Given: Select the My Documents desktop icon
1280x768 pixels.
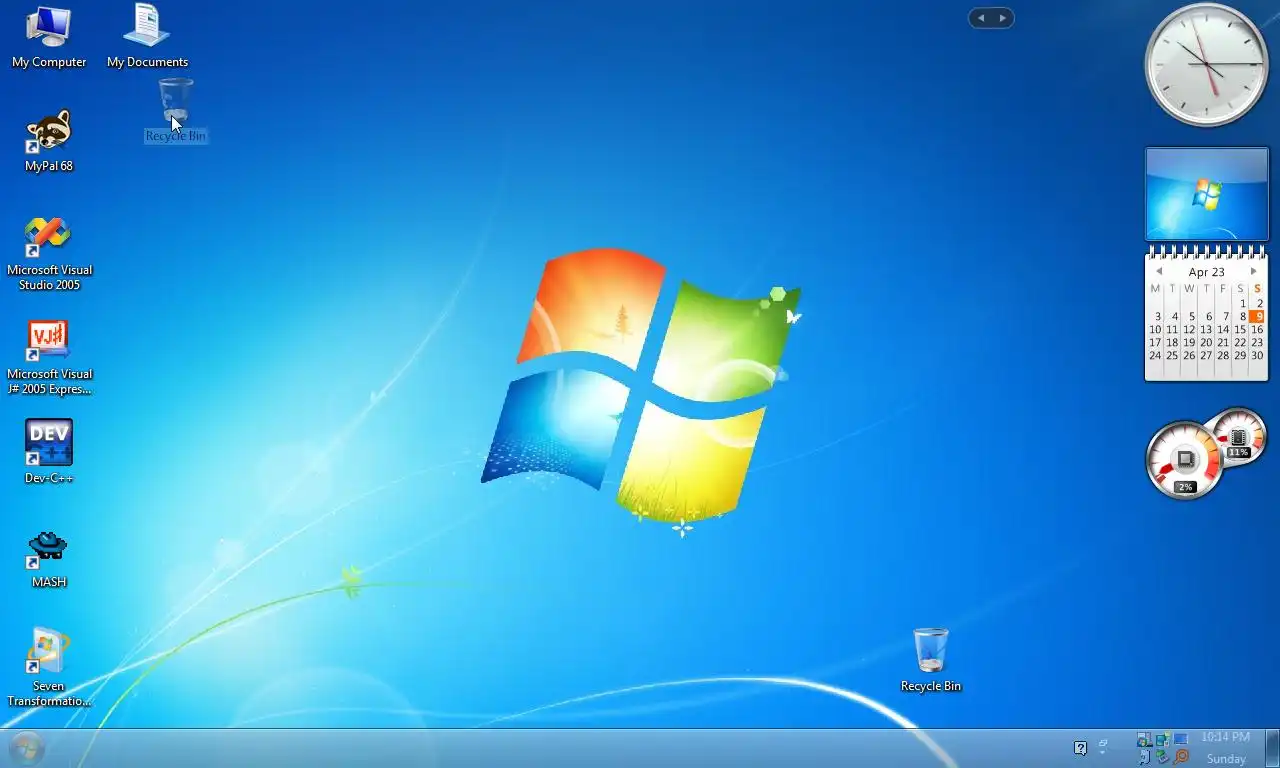Looking at the screenshot, I should coord(147,37).
